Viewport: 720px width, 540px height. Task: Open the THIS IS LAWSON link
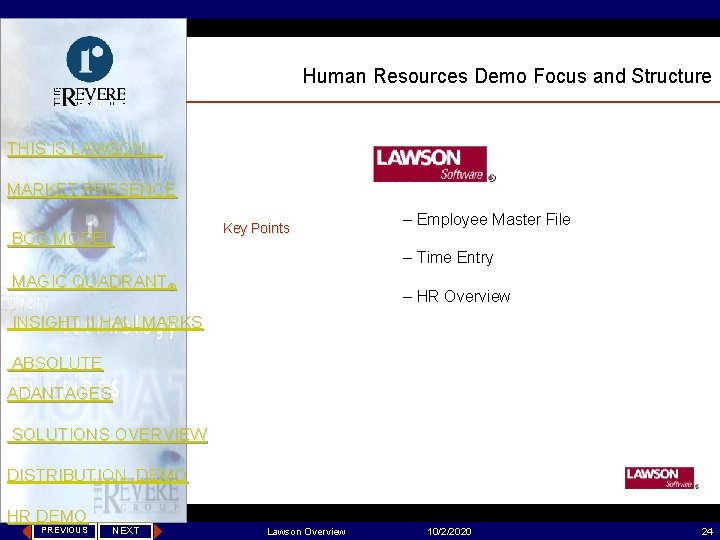coord(84,149)
